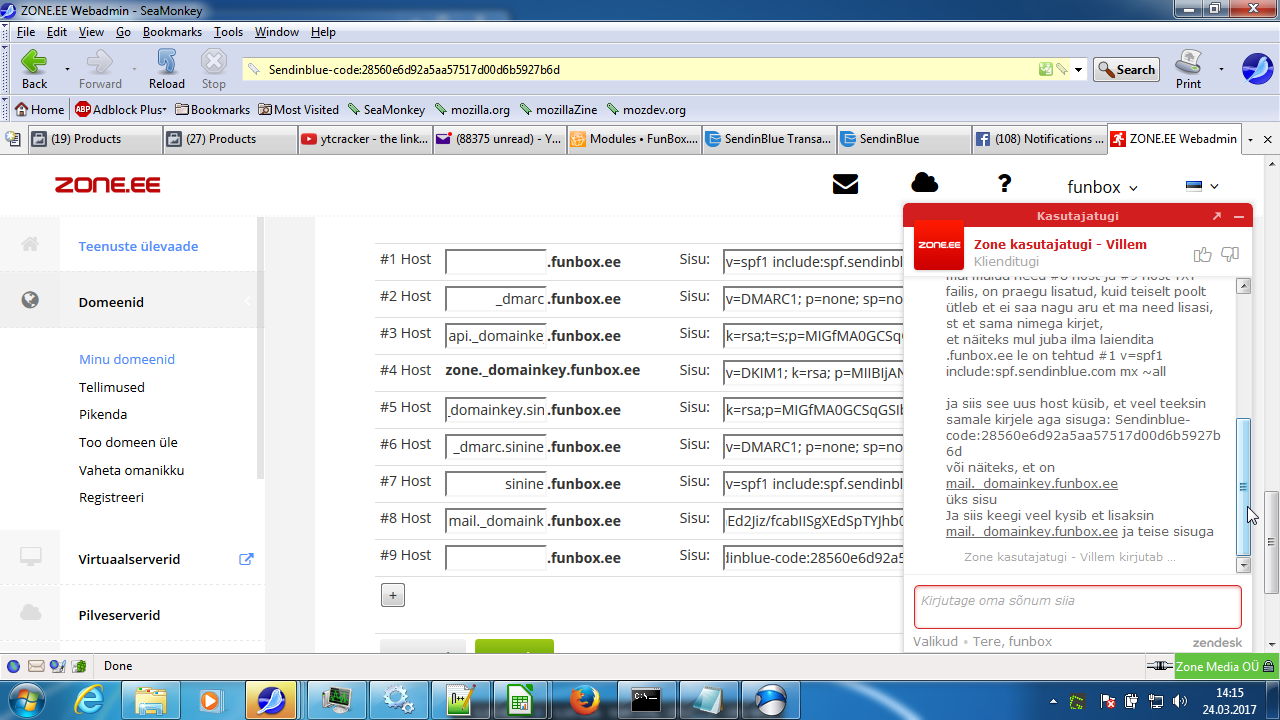The height and width of the screenshot is (720, 1280).
Task: Focus the chat message input field
Action: [x=1078, y=607]
